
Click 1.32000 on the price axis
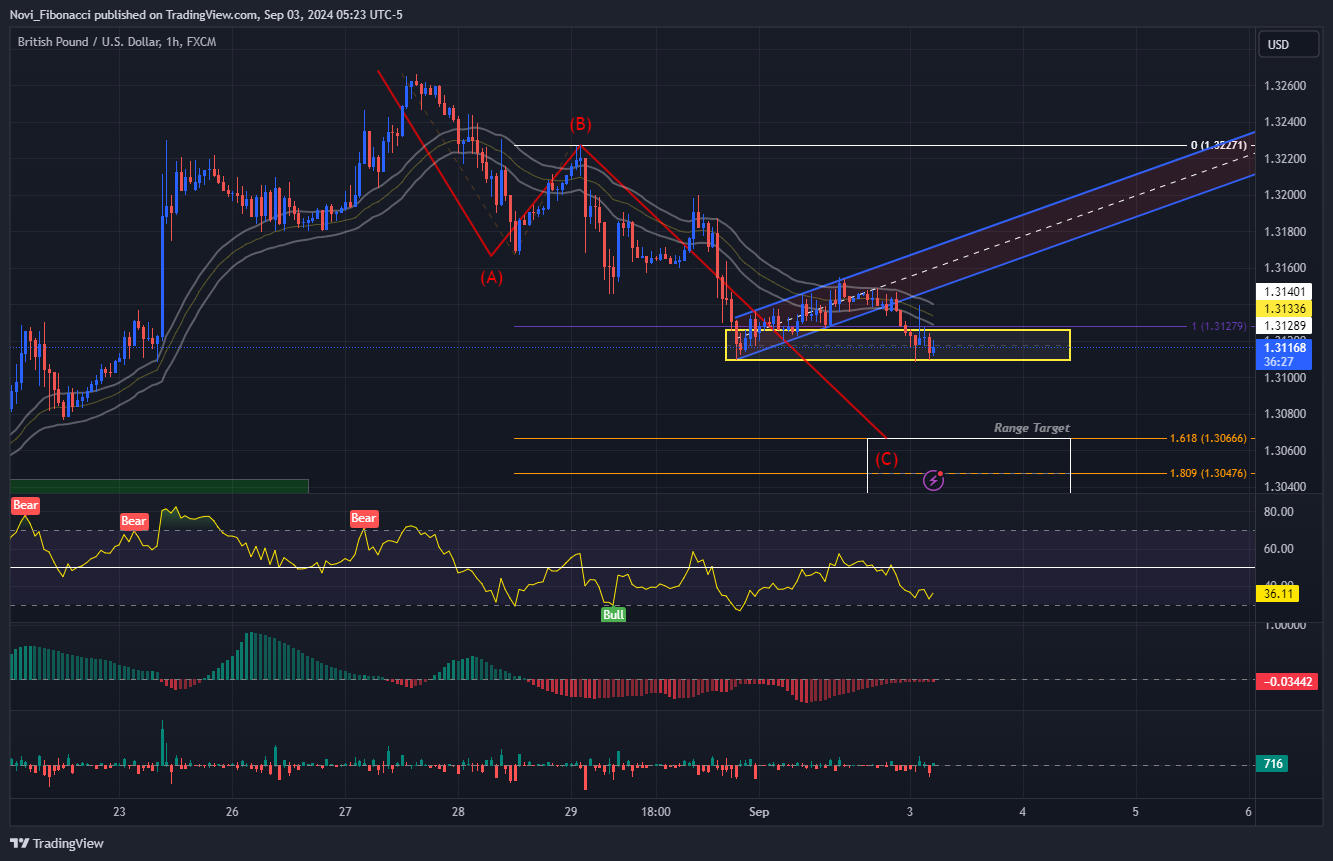click(1286, 195)
